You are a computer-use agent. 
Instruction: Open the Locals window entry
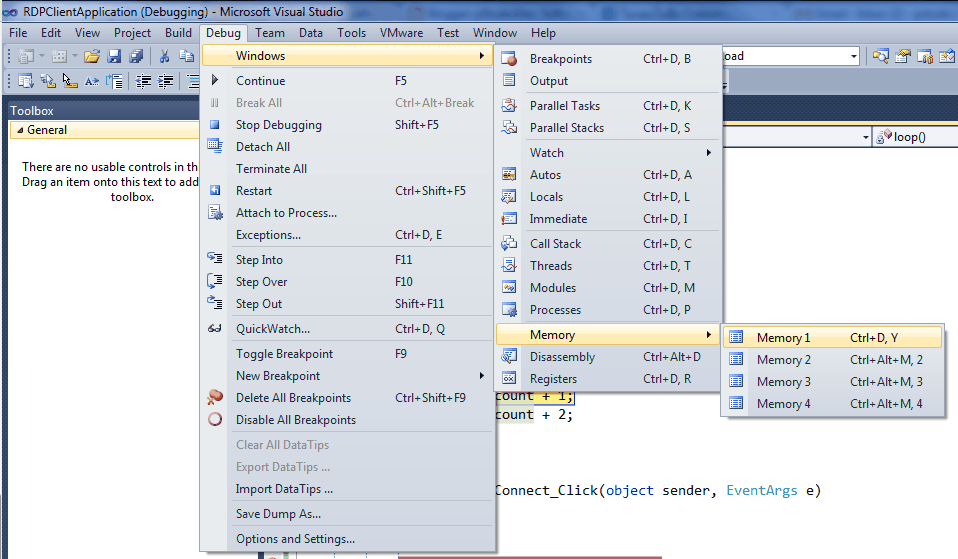click(608, 197)
